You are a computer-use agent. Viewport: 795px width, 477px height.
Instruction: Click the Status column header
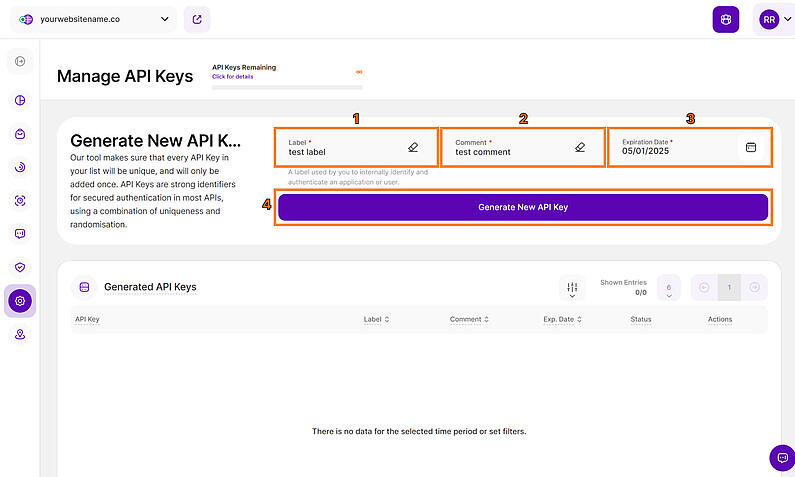click(x=640, y=319)
